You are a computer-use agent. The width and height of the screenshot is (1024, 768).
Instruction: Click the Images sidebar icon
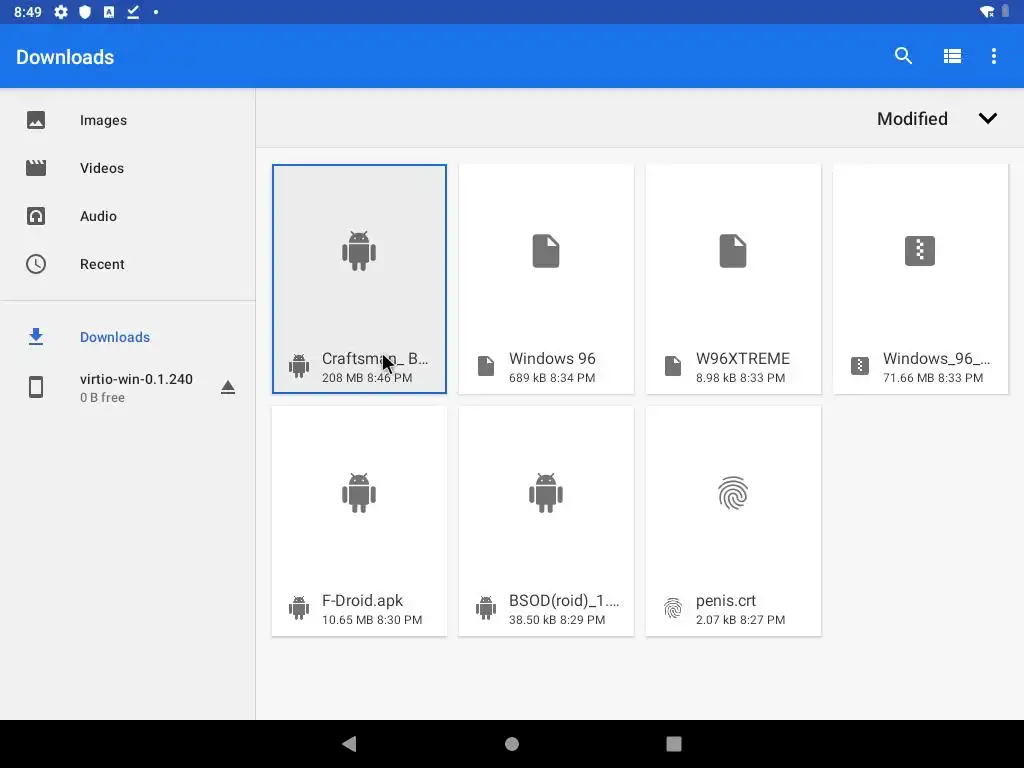[36, 120]
